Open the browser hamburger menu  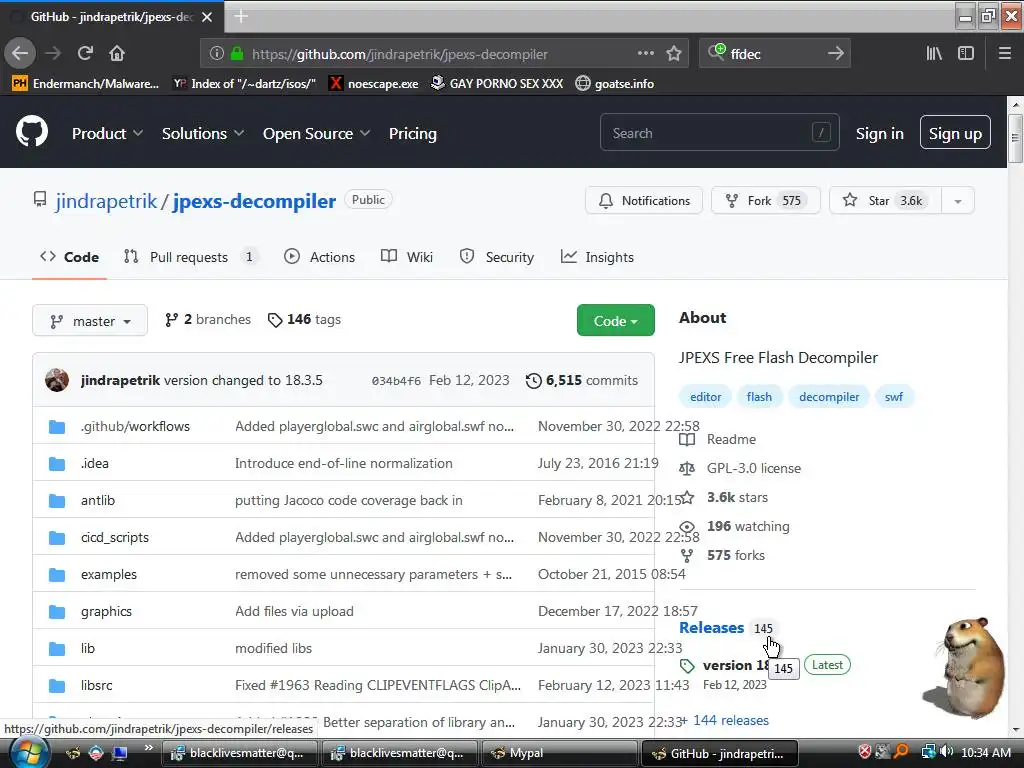click(x=1004, y=54)
